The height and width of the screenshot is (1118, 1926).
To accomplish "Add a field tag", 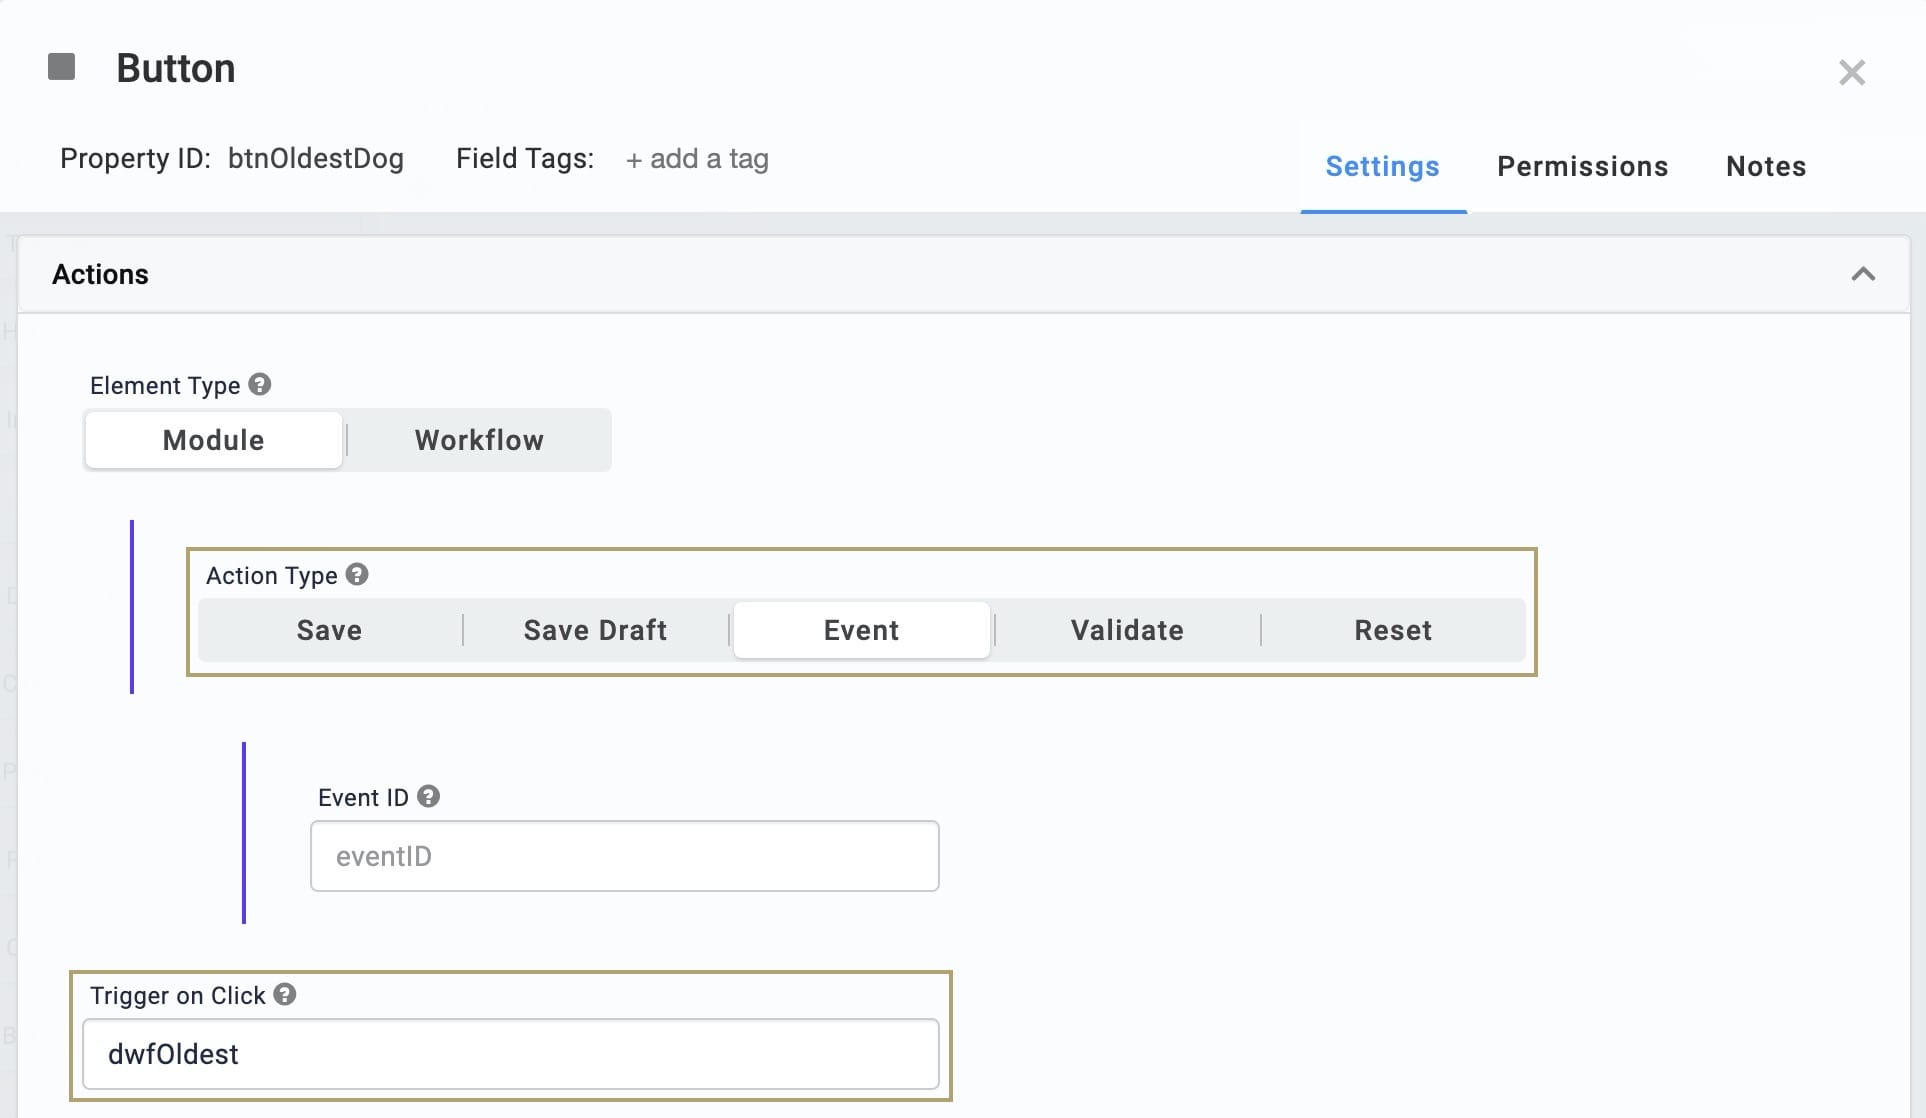I will 697,159.
